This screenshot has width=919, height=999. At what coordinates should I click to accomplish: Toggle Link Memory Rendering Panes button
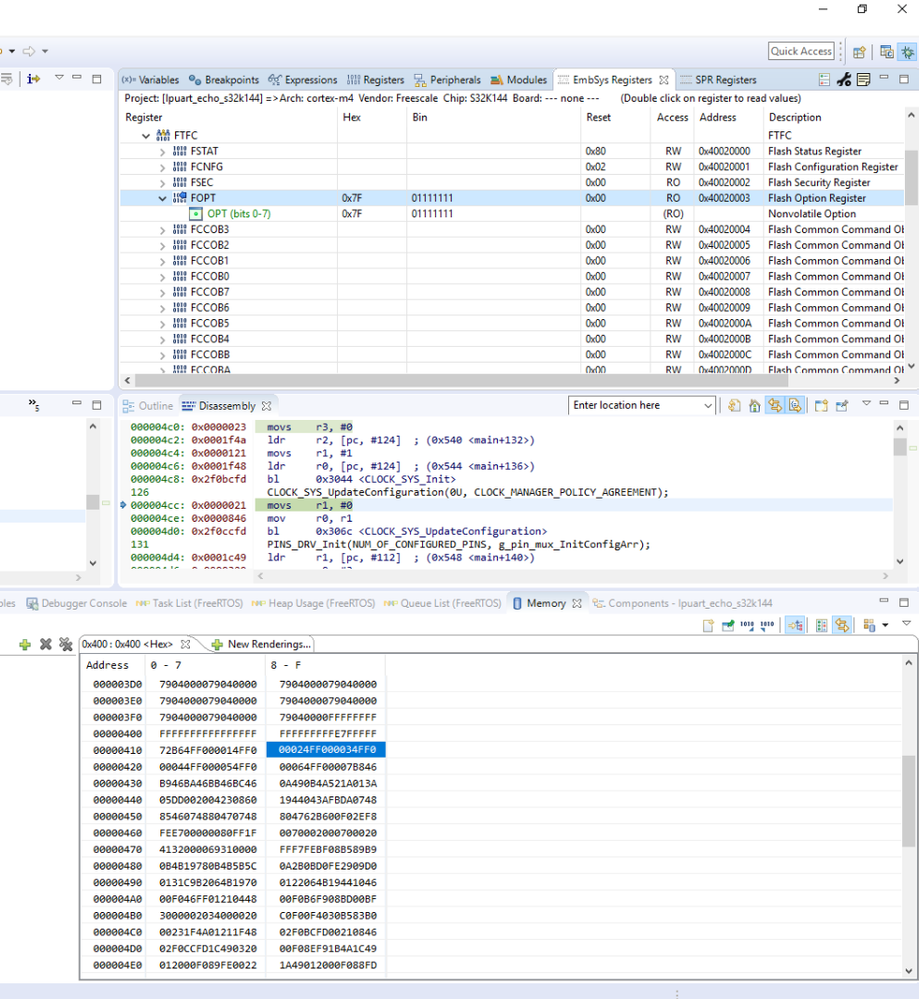[x=842, y=626]
